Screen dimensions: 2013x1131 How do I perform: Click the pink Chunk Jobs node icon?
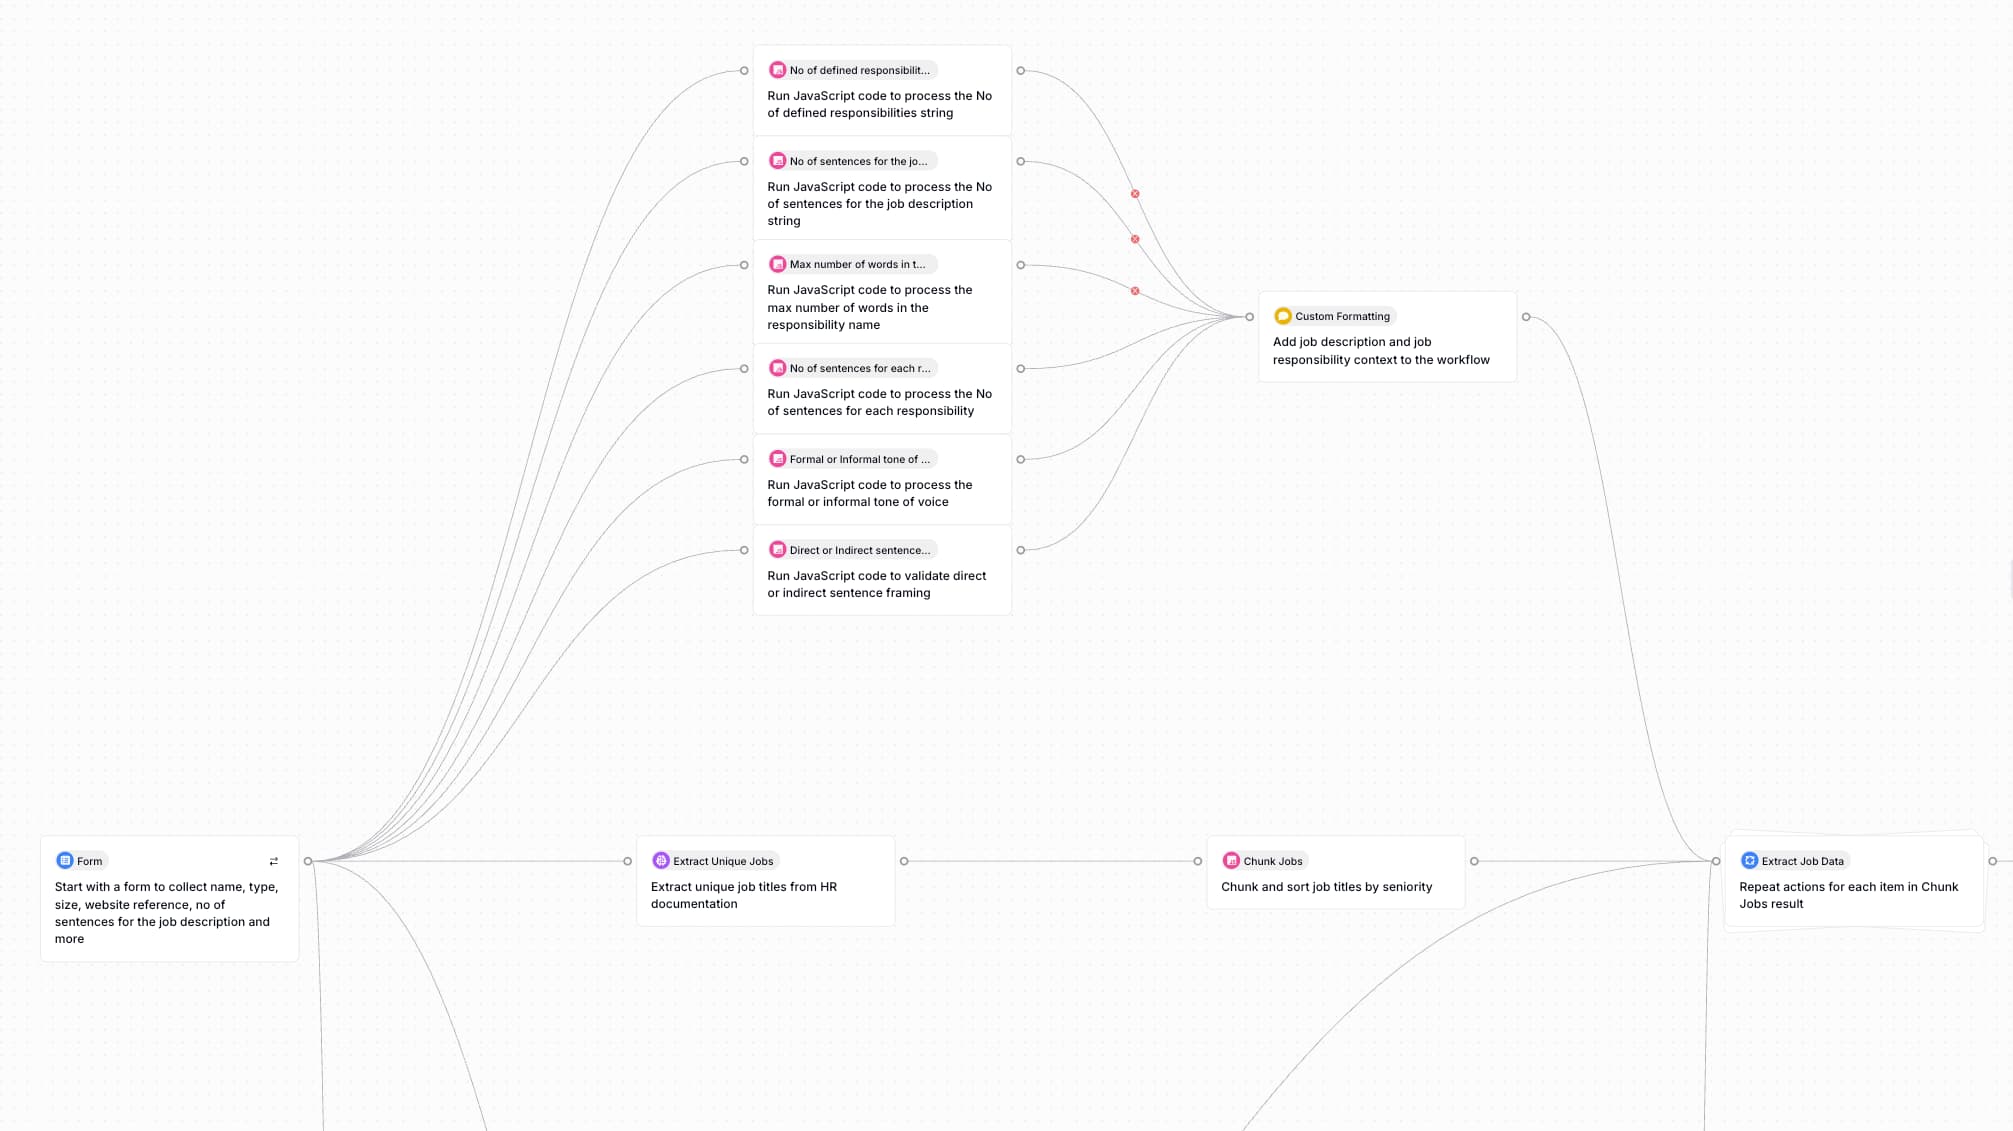[x=1231, y=861]
